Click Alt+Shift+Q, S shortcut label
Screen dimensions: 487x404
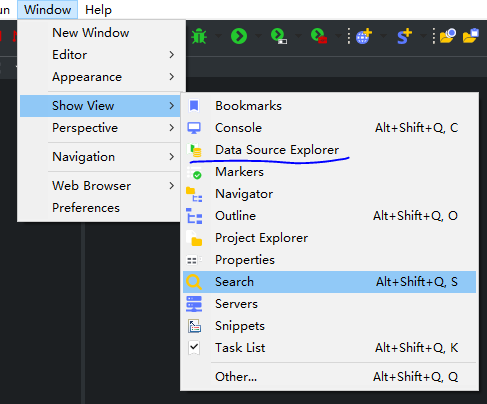417,282
